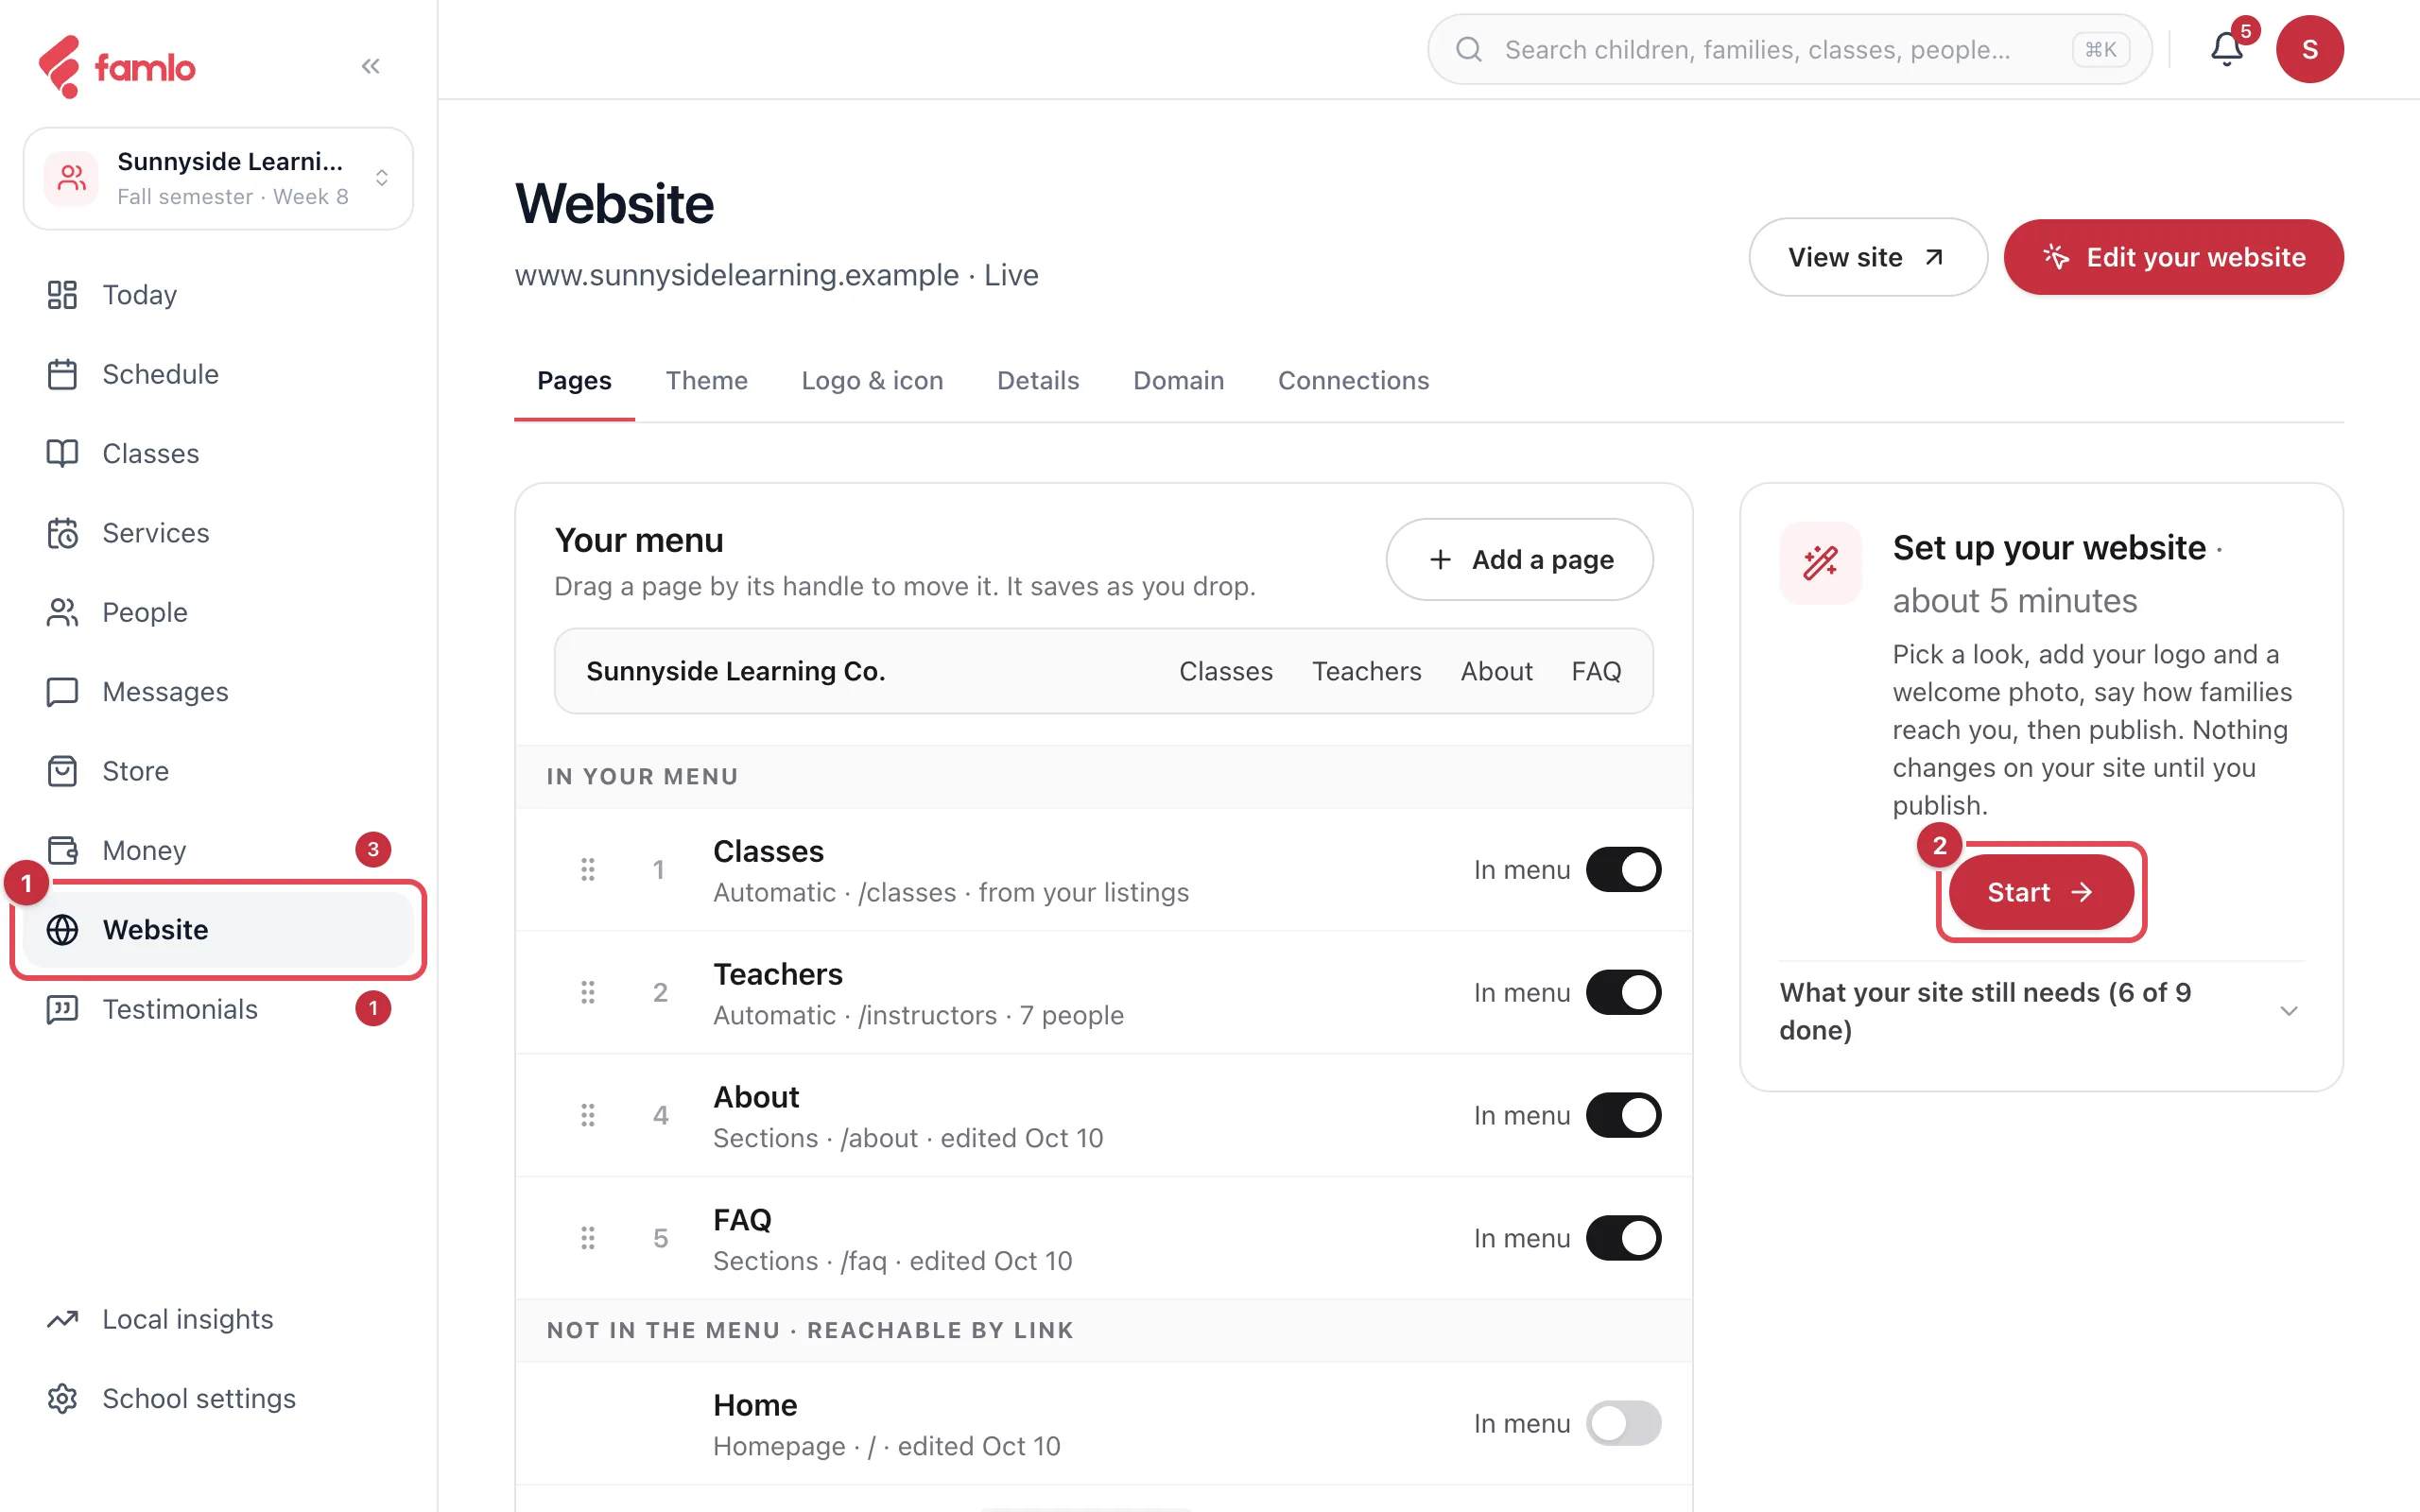Click the Money badge showing 3
This screenshot has width=2420, height=1512.
[x=373, y=850]
